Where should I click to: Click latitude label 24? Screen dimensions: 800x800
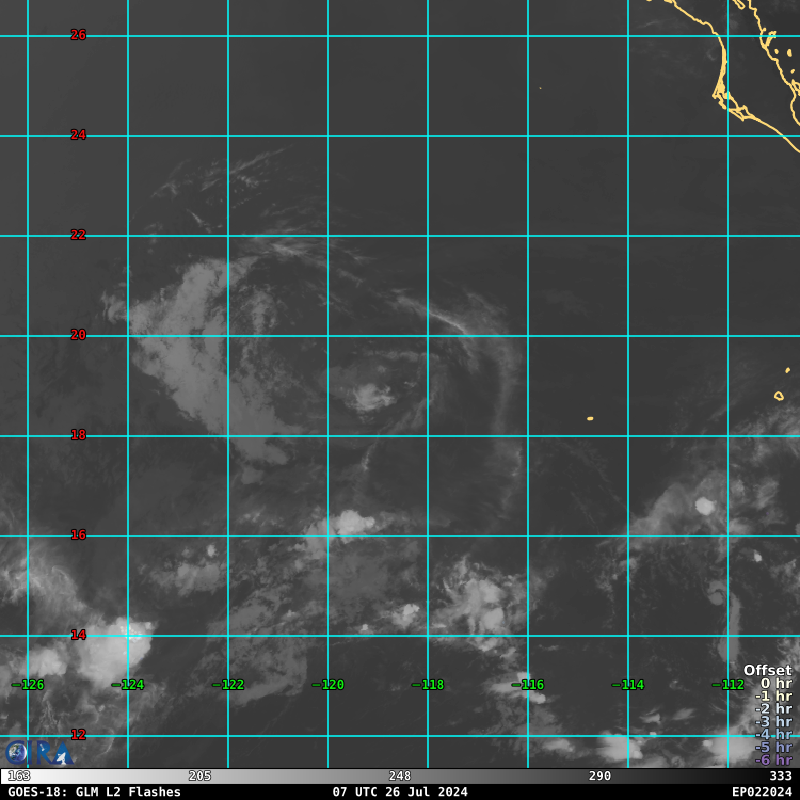(78, 135)
